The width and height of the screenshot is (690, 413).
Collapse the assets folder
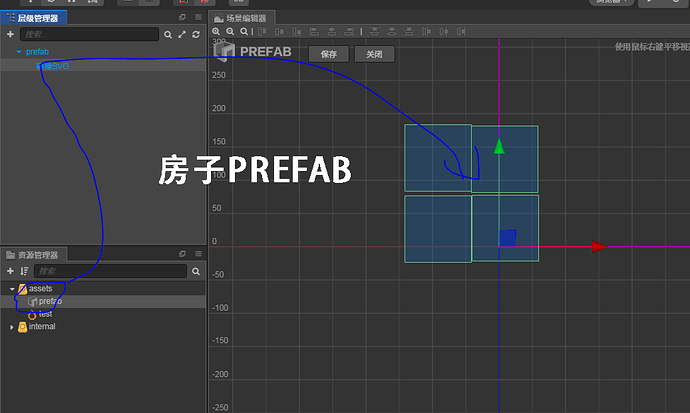tap(12, 289)
